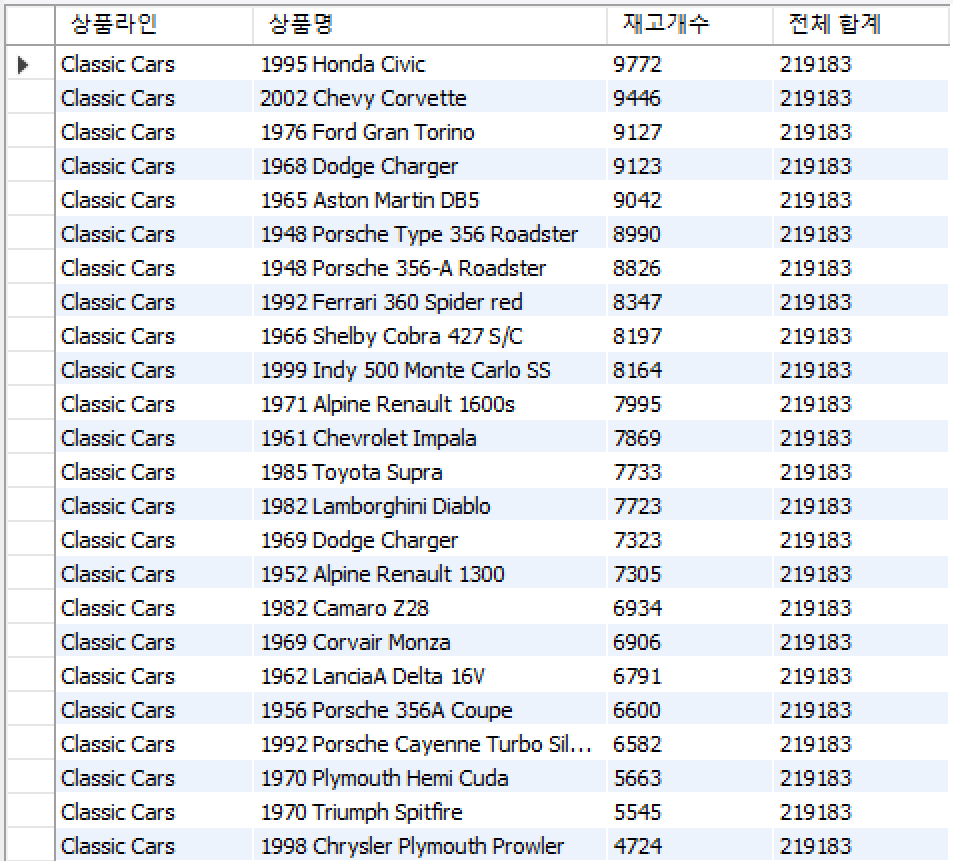Select the stock value 7869
This screenshot has width=953, height=861.
click(x=637, y=439)
